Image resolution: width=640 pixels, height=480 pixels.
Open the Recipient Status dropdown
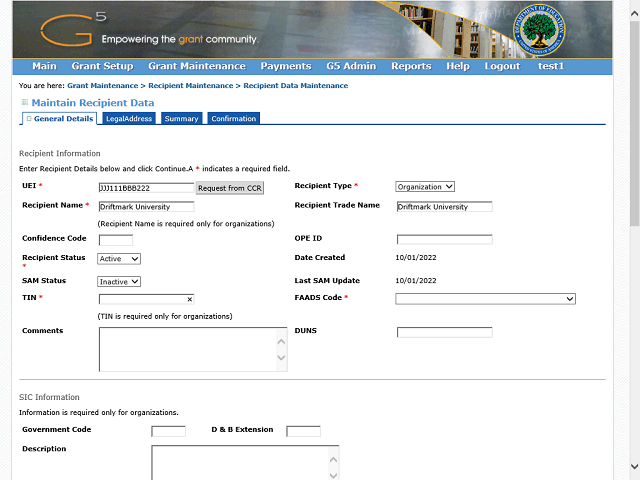[119, 259]
